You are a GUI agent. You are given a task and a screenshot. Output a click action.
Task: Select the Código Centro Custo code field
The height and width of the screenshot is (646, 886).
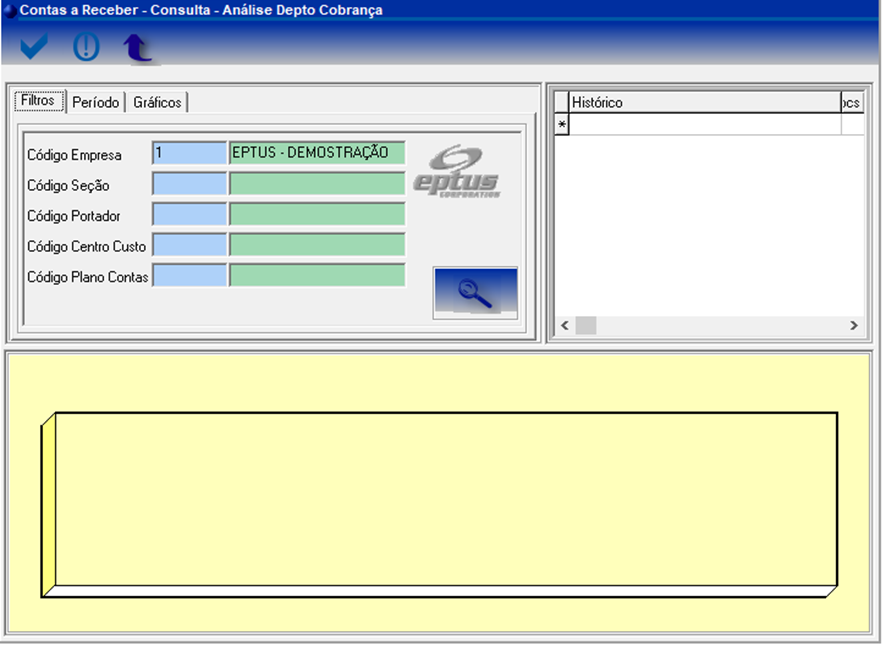pyautogui.click(x=189, y=245)
